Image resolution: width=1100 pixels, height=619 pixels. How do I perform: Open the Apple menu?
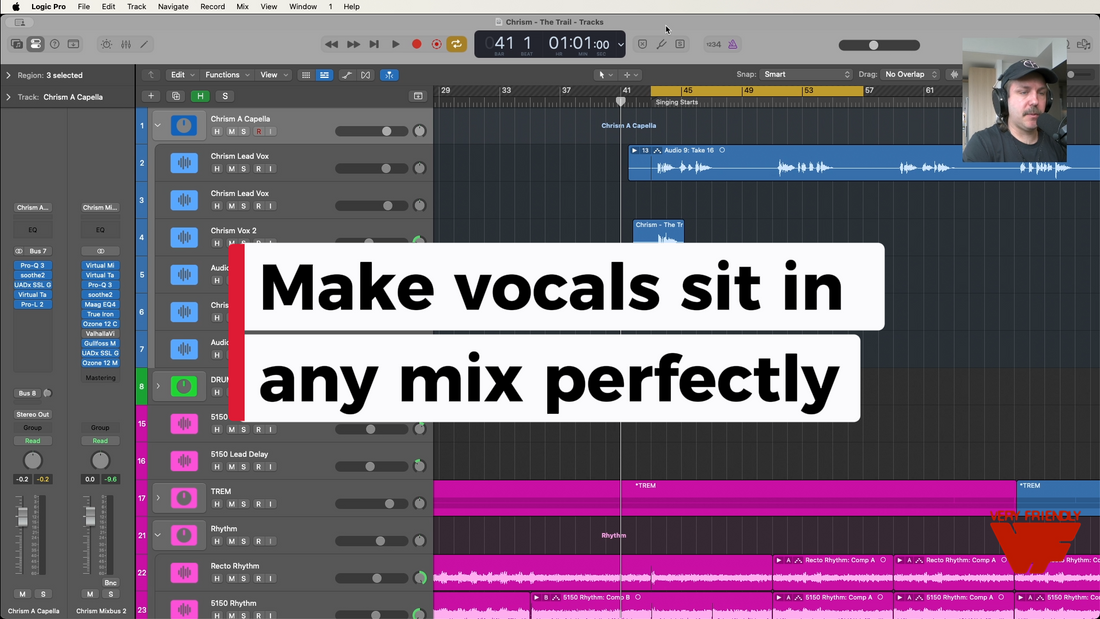tap(15, 6)
